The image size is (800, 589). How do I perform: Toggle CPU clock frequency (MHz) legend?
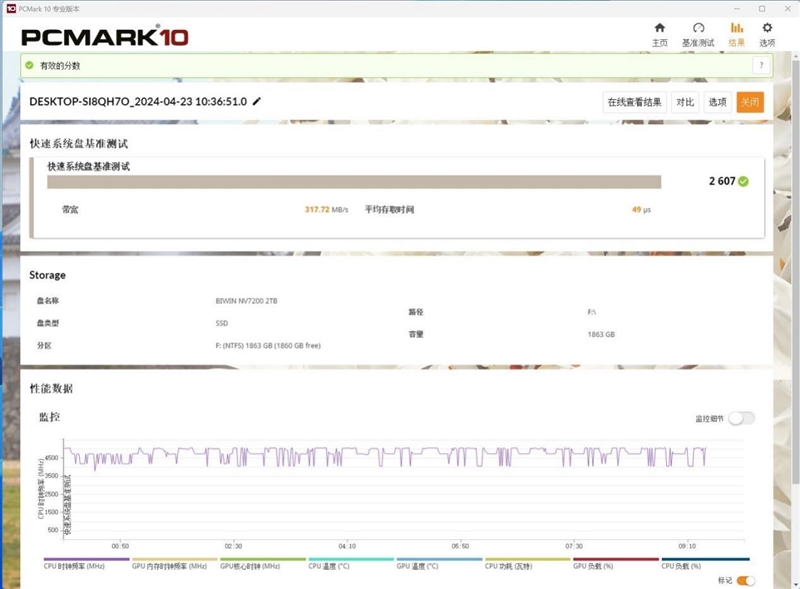point(86,563)
